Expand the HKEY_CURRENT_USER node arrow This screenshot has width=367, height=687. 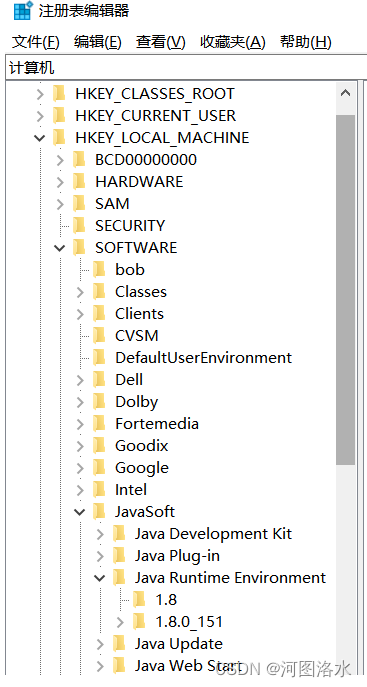tap(40, 116)
